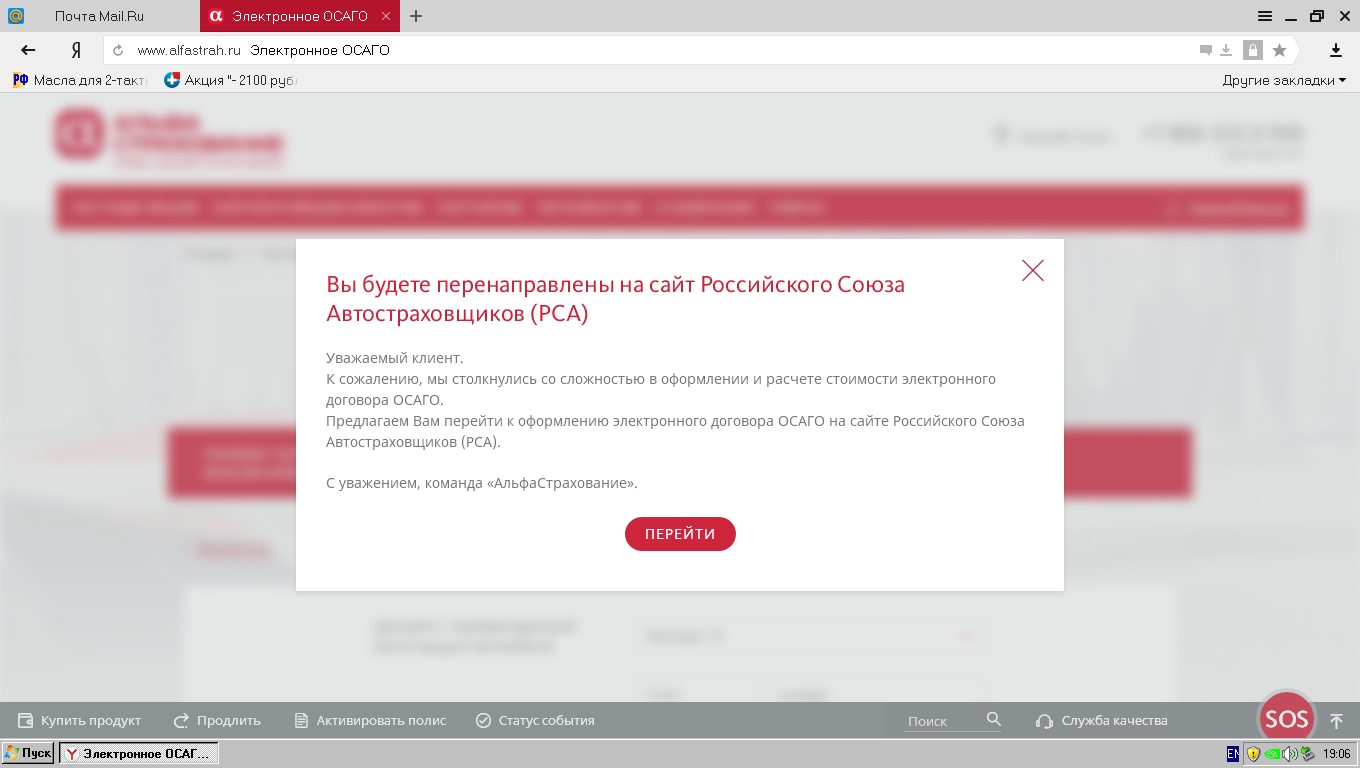Reload the page using the refresh icon

pyautogui.click(x=118, y=50)
